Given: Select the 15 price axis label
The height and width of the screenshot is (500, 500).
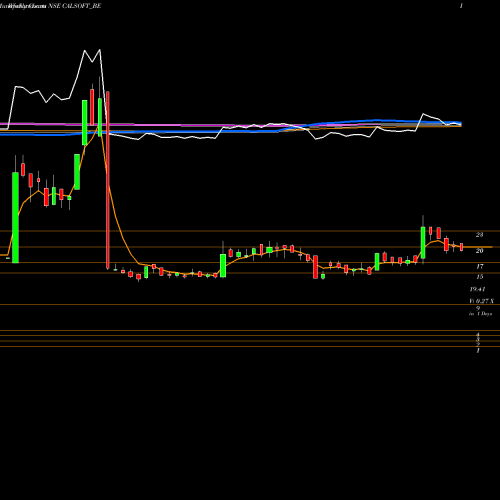Looking at the screenshot, I should tap(480, 277).
